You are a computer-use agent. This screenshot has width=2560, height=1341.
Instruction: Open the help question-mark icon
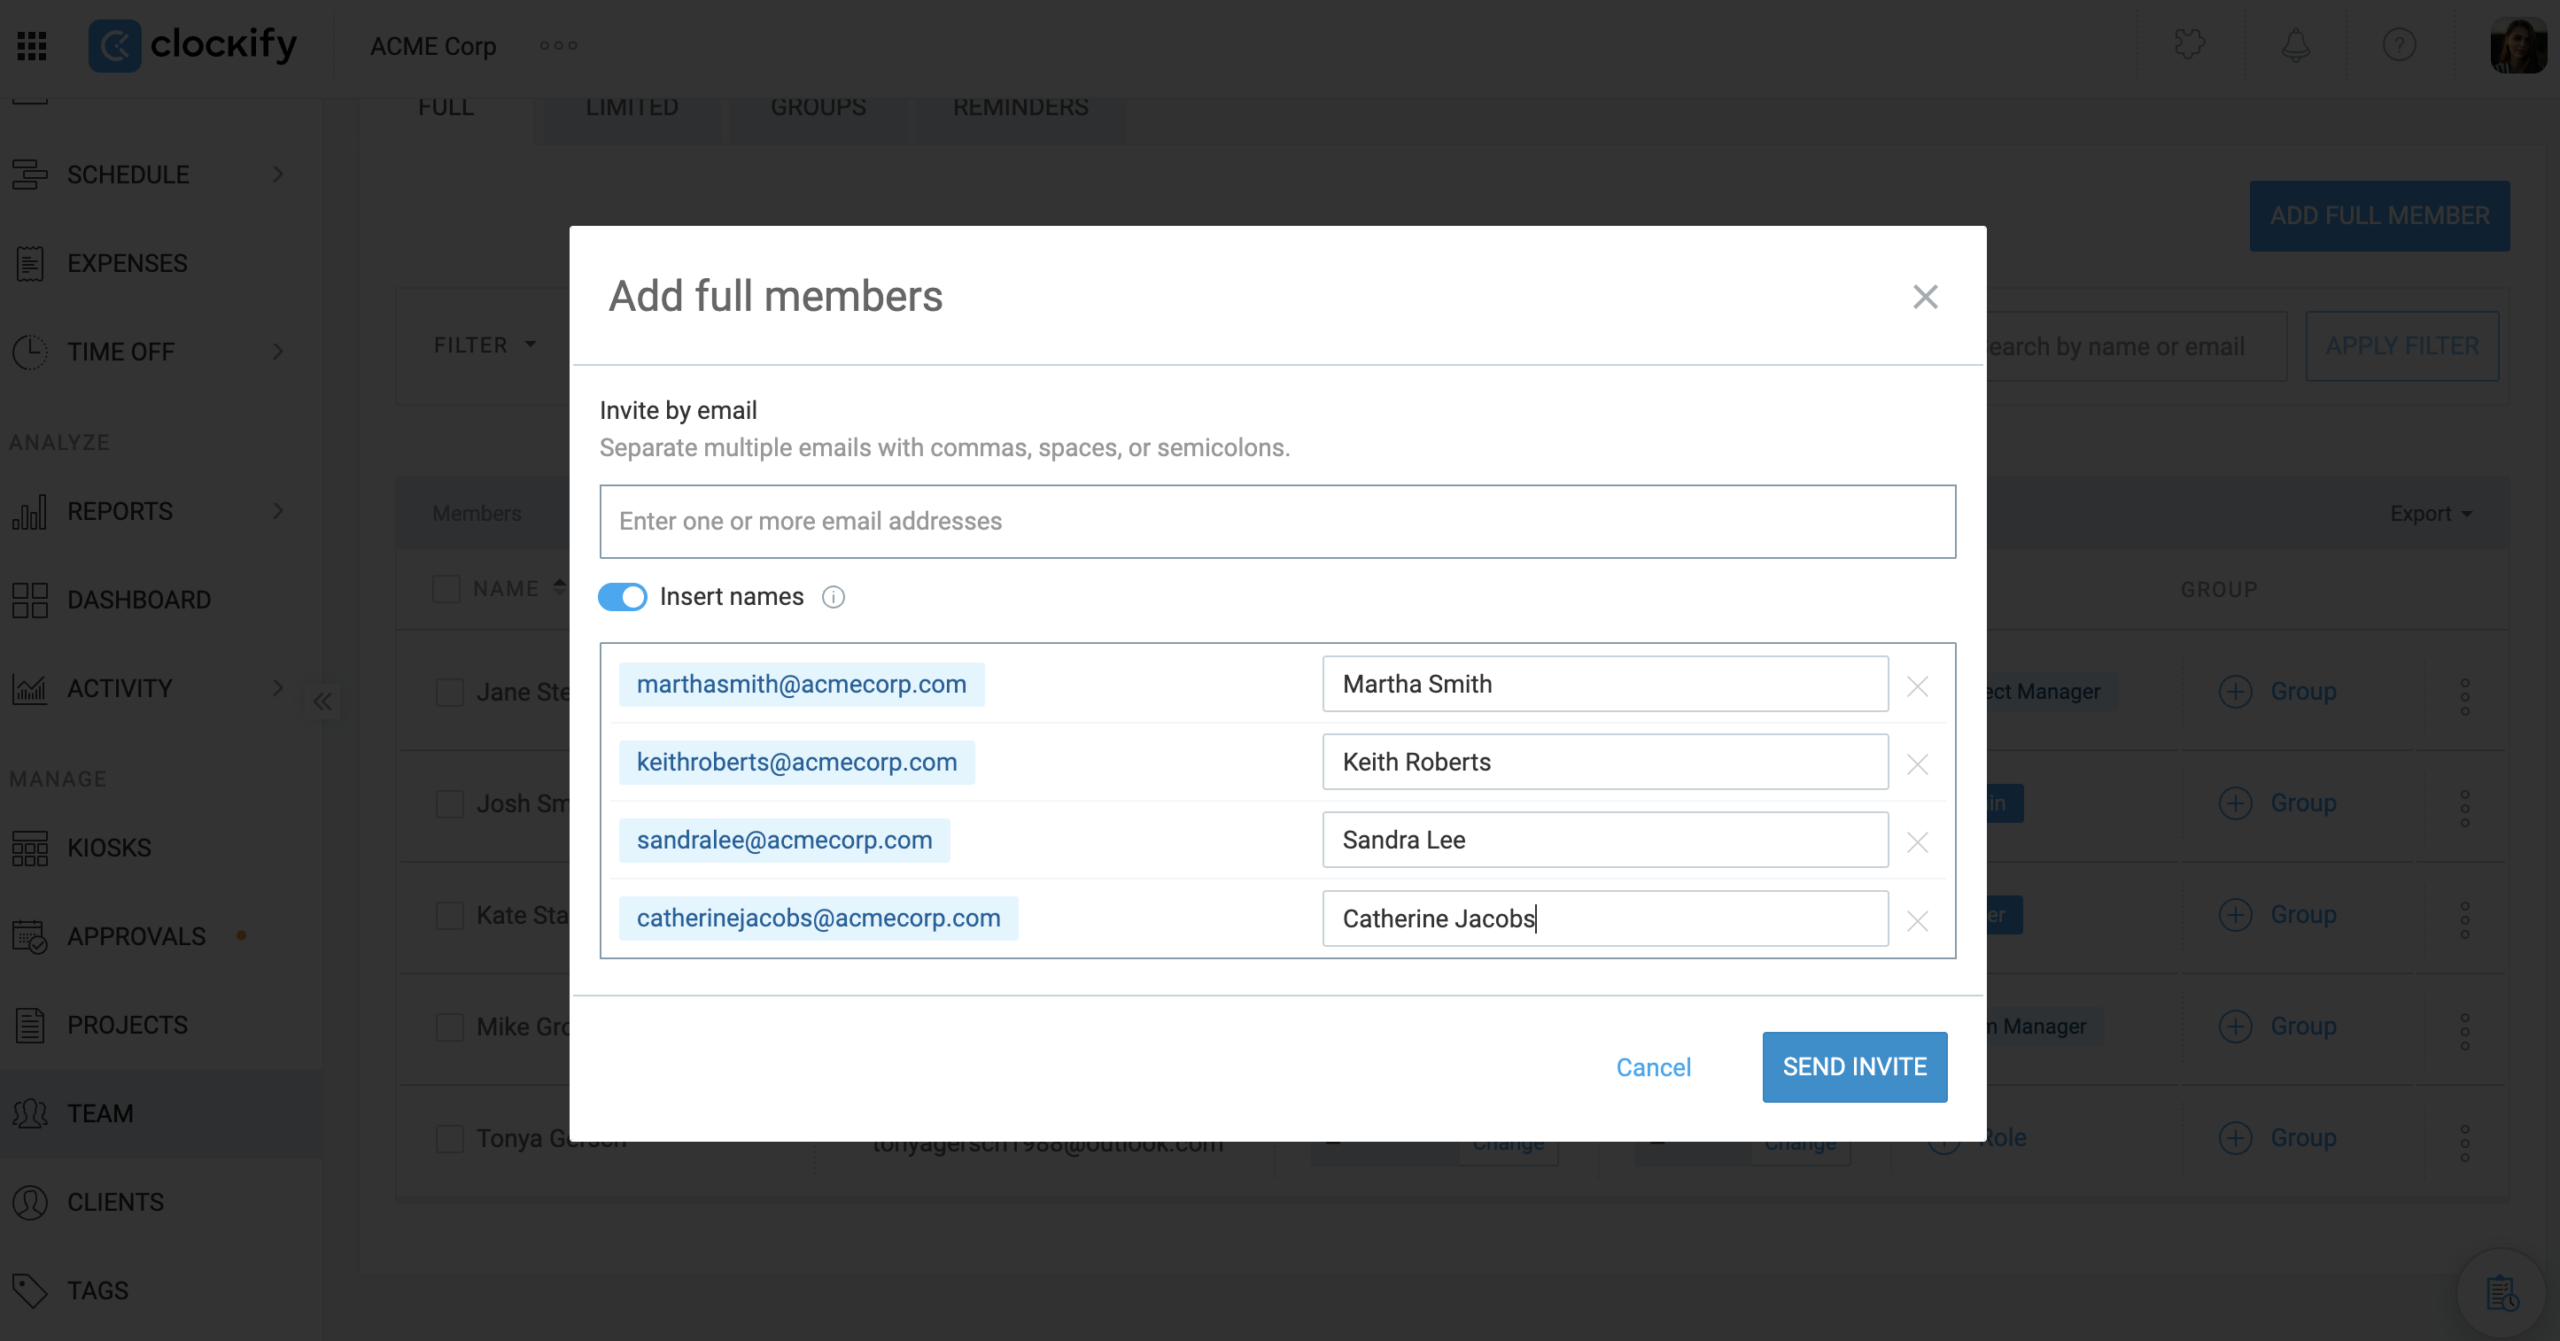(2399, 45)
